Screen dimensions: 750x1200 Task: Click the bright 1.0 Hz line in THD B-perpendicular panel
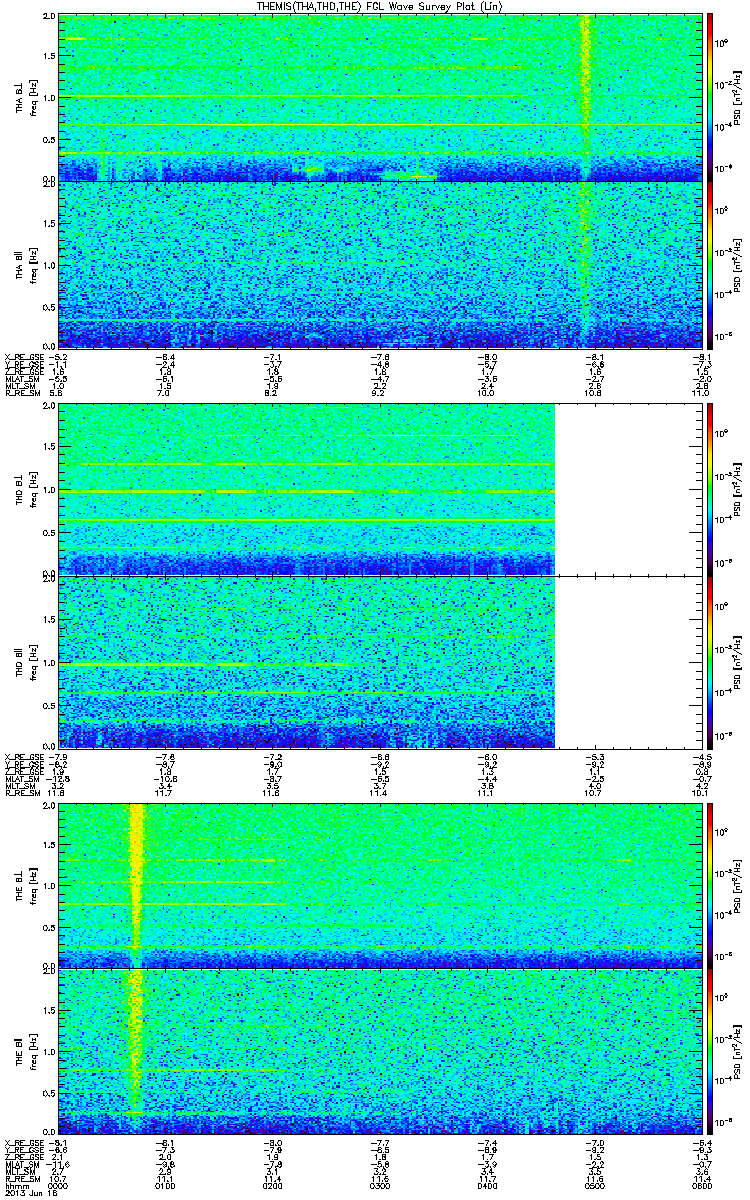pos(306,492)
